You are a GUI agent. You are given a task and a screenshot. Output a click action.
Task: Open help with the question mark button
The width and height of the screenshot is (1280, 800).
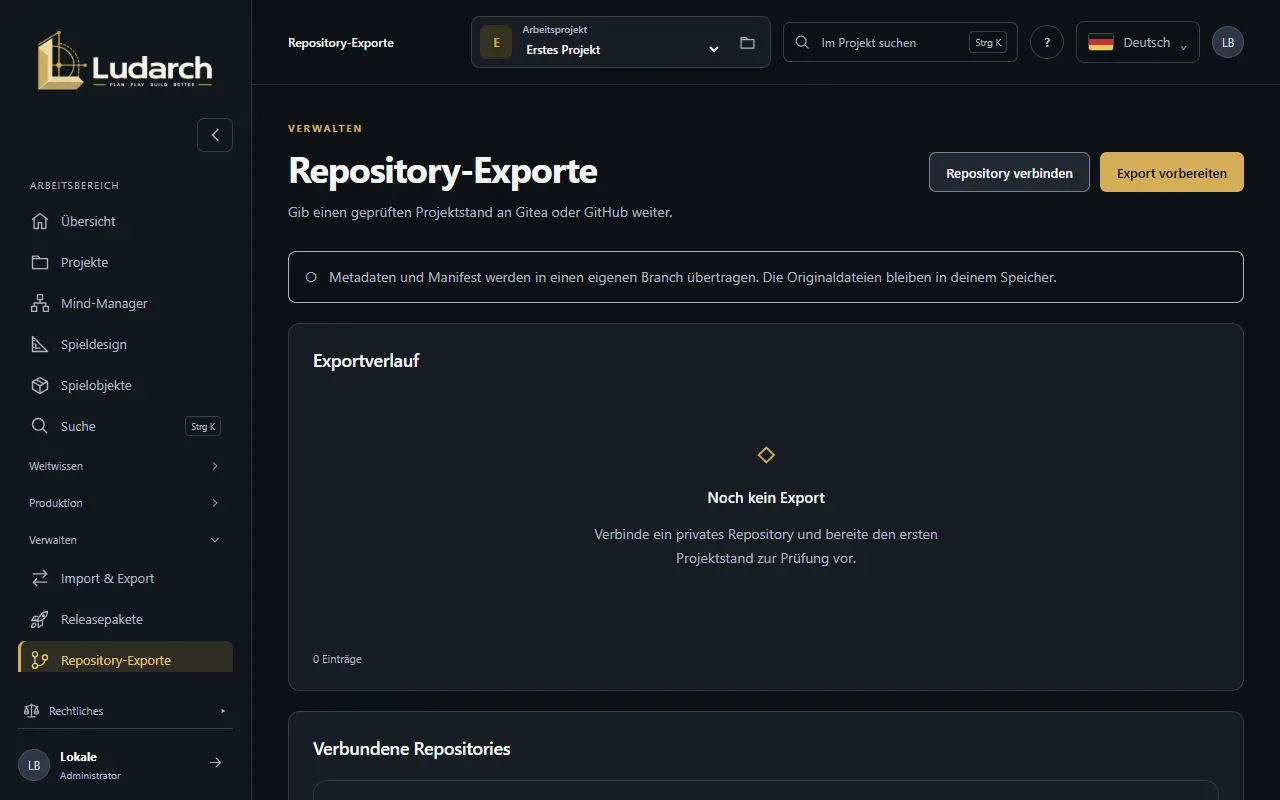[x=1047, y=42]
